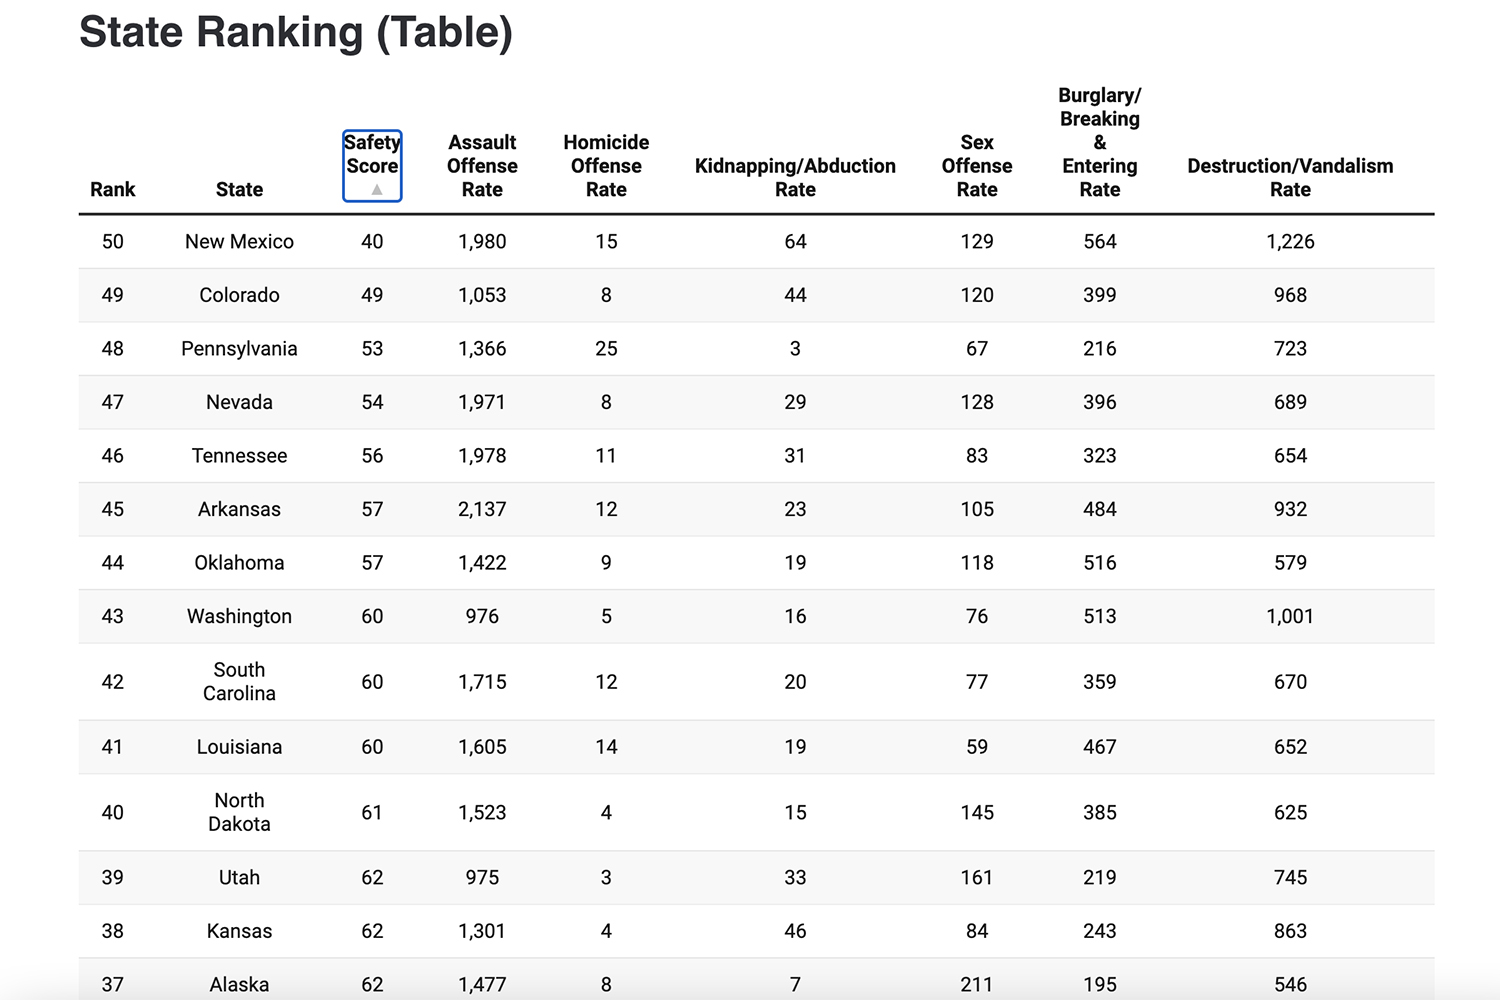The width and height of the screenshot is (1500, 1000).
Task: Select the Tennessee table row
Action: click(x=239, y=456)
